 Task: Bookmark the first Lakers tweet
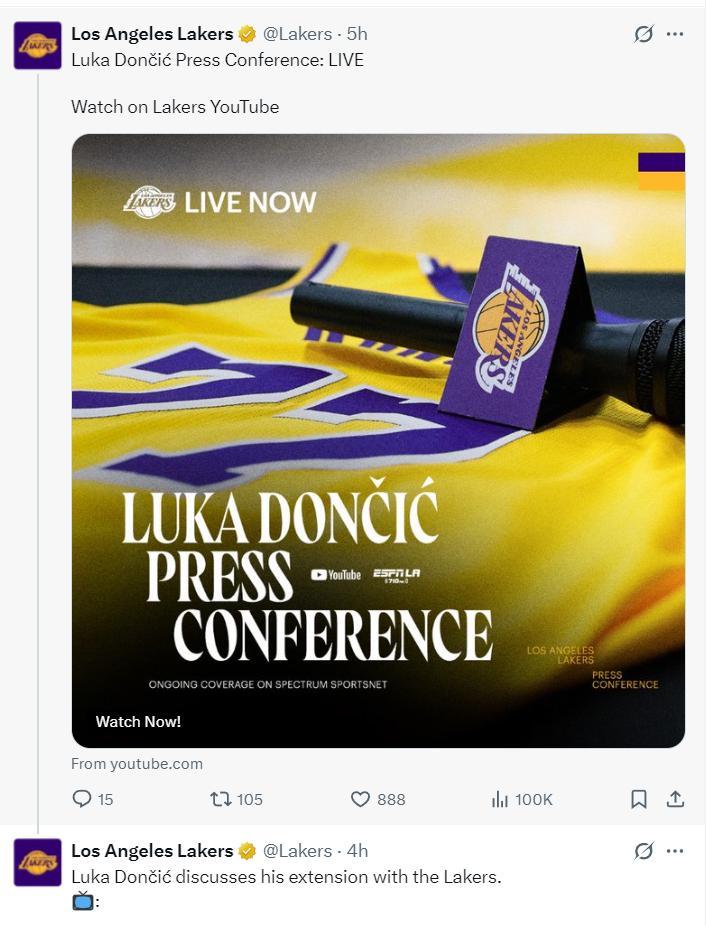point(639,799)
